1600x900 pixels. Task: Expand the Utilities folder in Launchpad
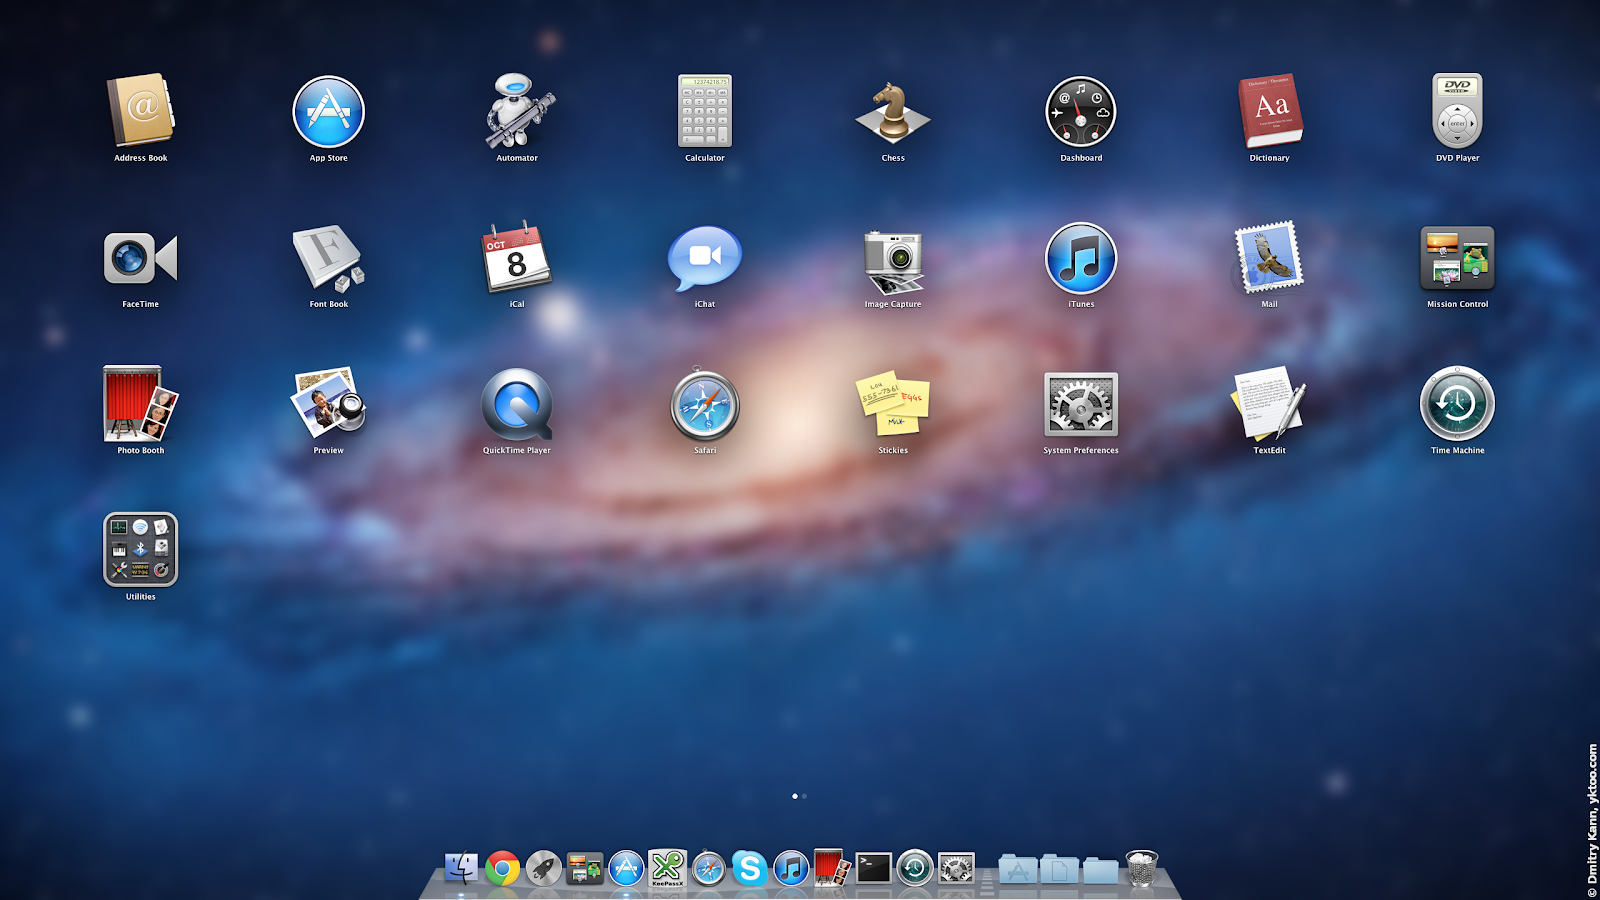140,550
